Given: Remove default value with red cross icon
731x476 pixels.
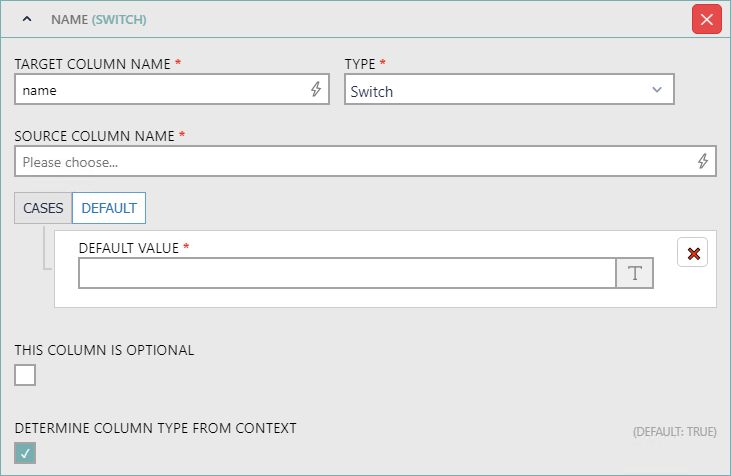Looking at the screenshot, I should 693,253.
